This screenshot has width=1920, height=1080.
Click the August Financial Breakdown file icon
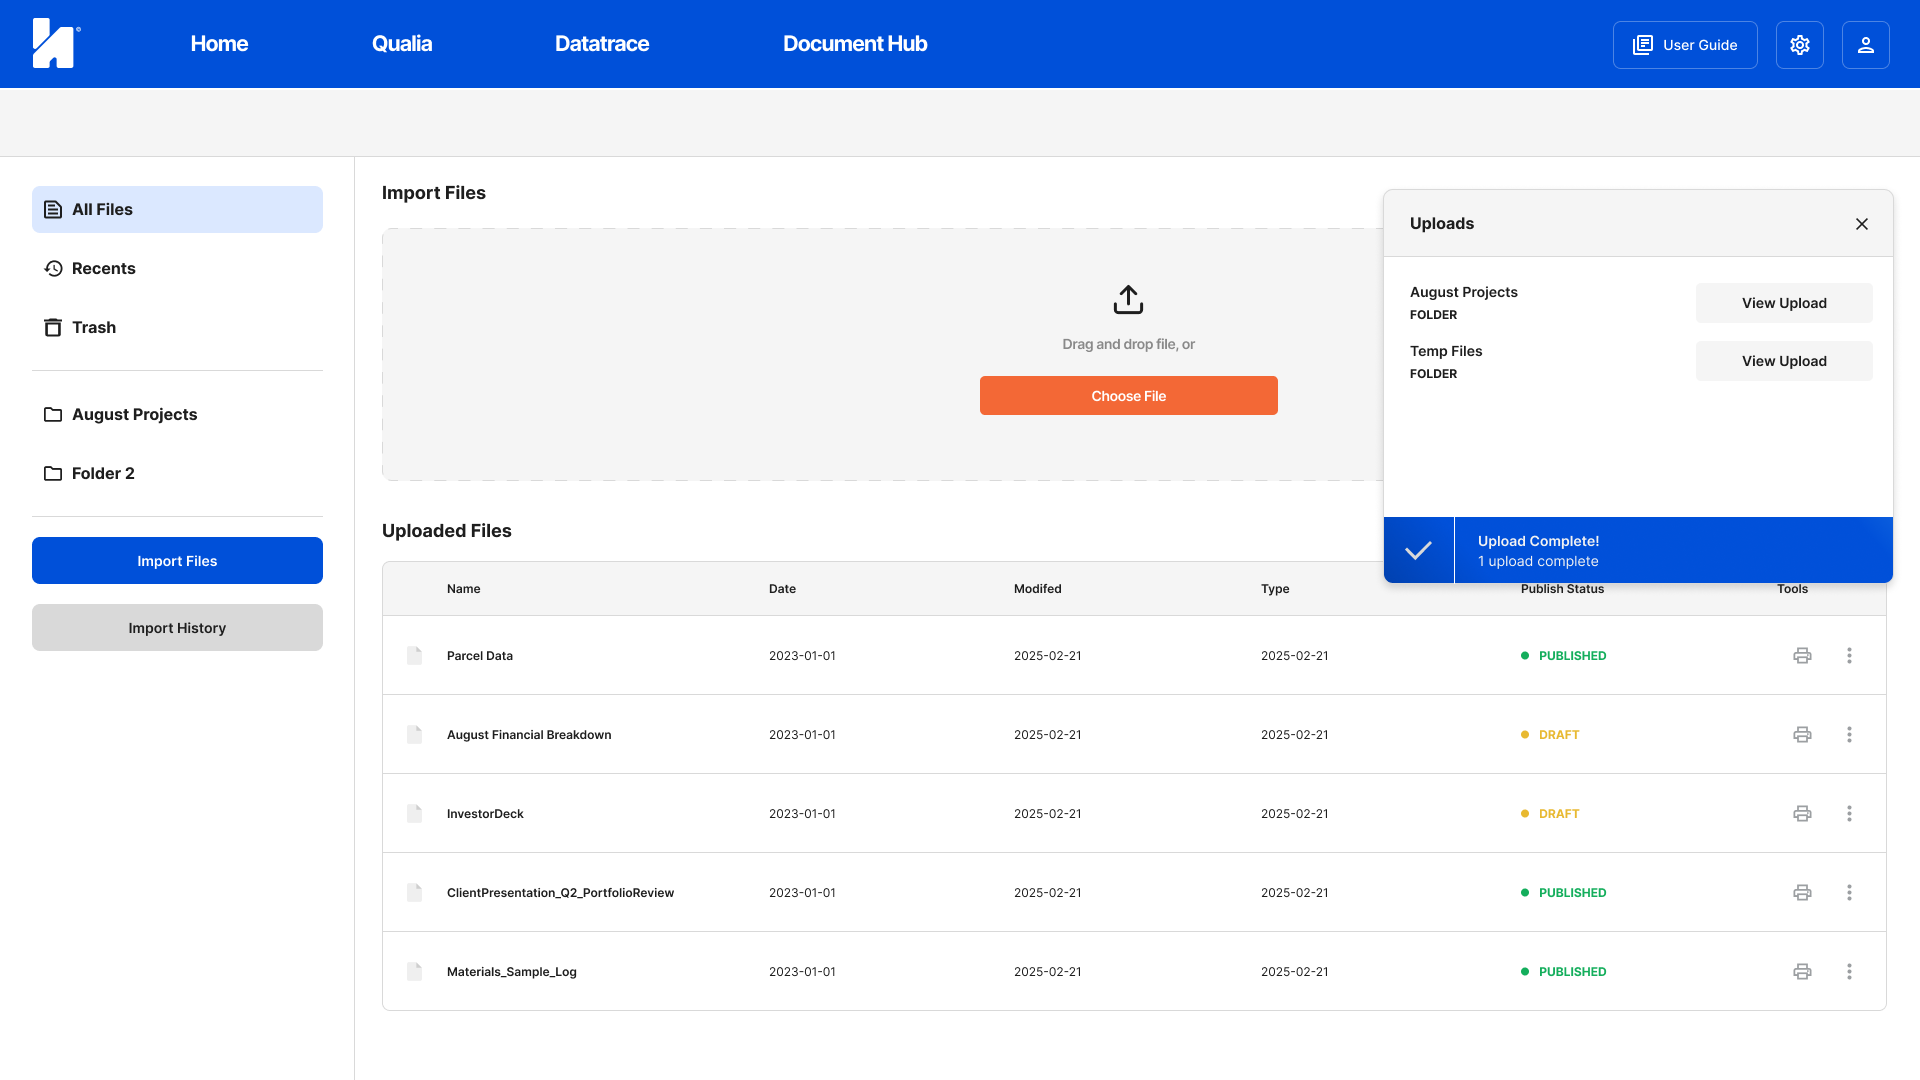(414, 735)
